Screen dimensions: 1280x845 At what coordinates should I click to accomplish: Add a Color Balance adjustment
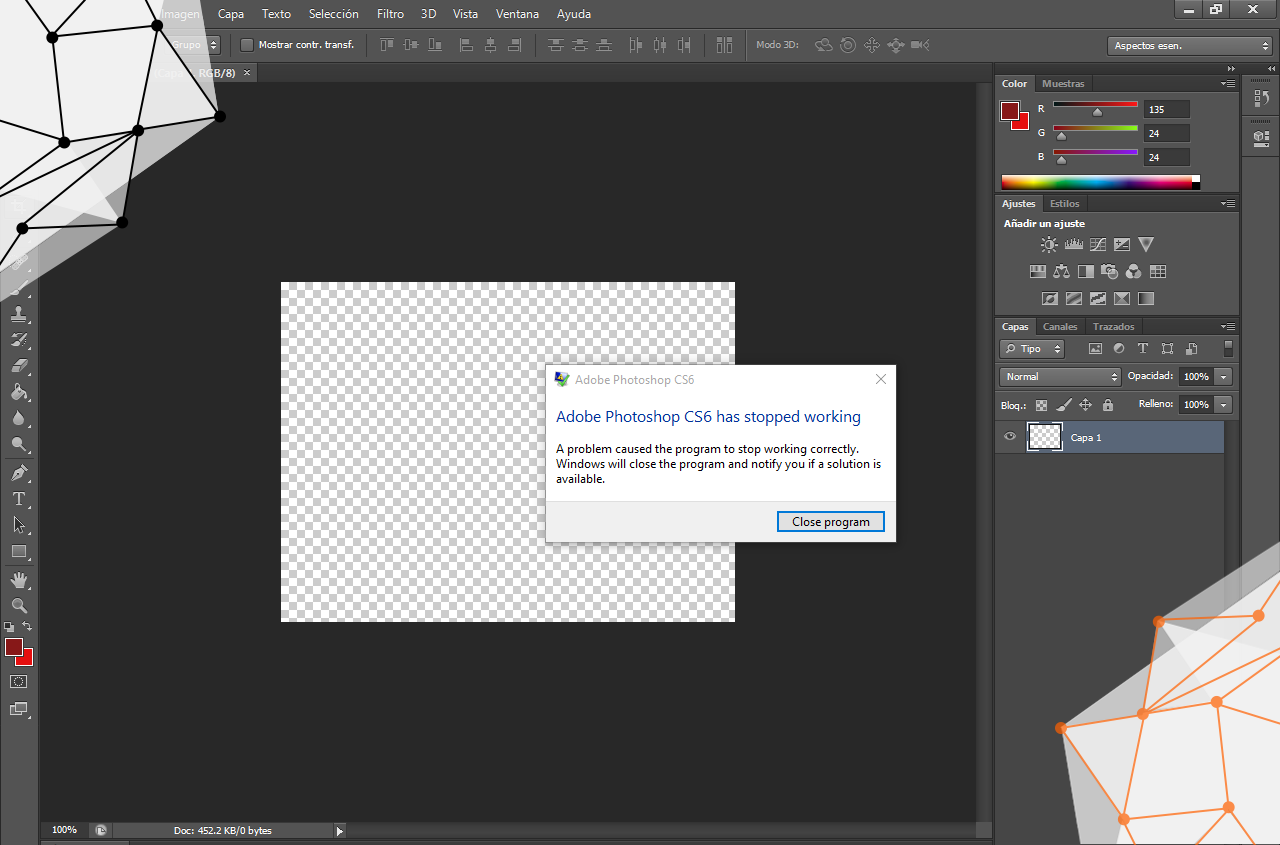point(1062,271)
